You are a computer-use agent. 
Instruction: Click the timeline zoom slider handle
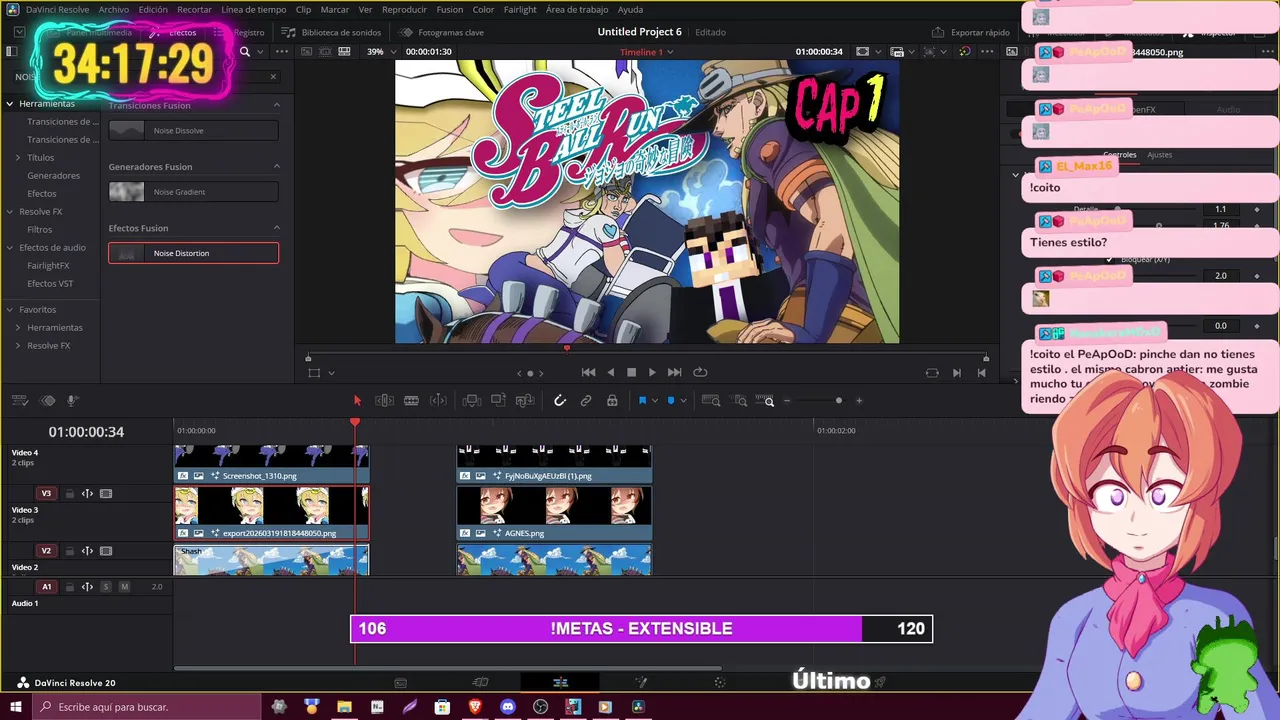(838, 401)
